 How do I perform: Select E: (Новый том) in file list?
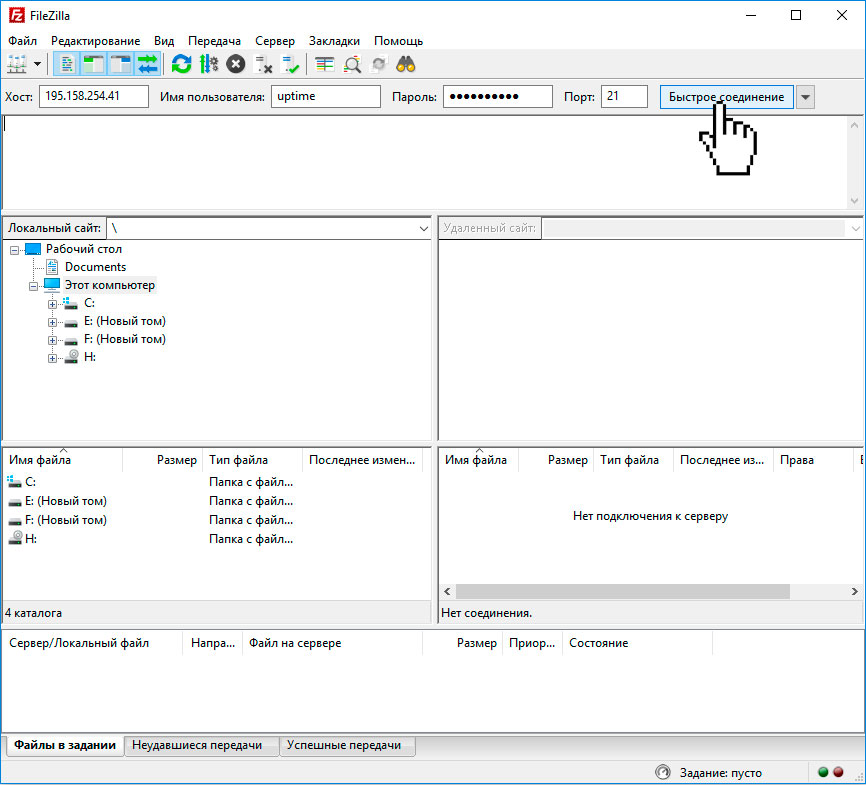coord(66,501)
